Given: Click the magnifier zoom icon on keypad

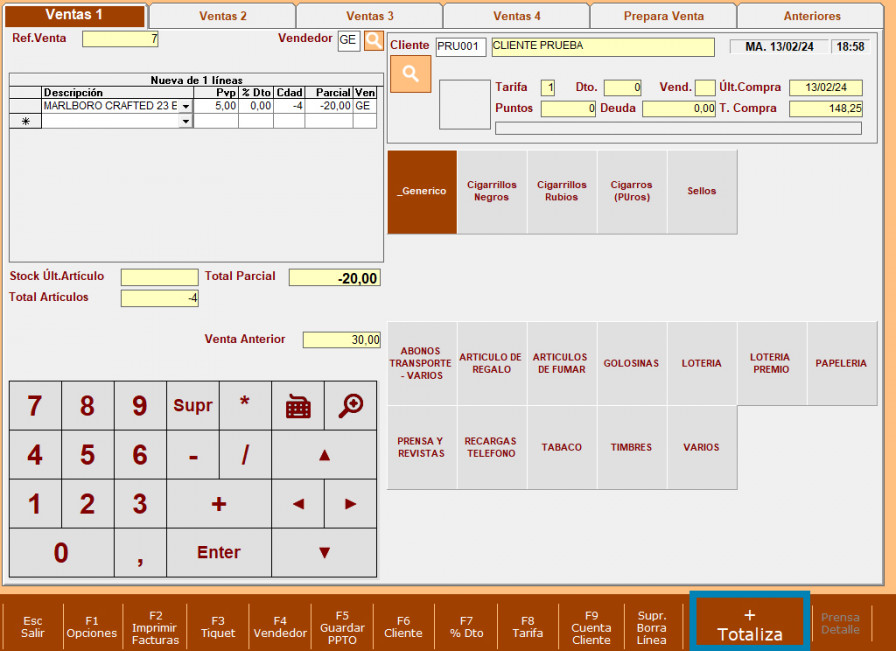Looking at the screenshot, I should [350, 406].
